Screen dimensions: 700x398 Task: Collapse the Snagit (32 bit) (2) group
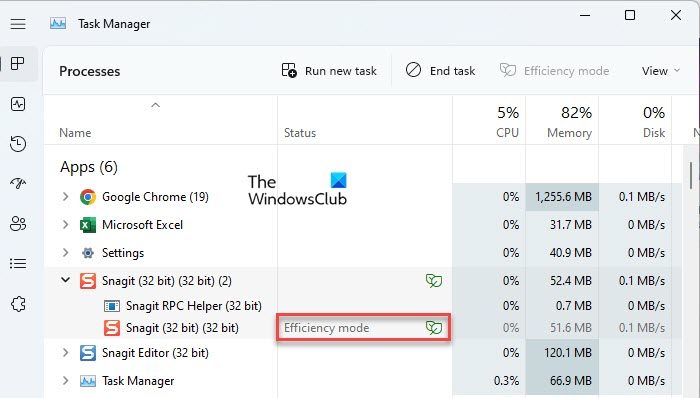click(66, 280)
